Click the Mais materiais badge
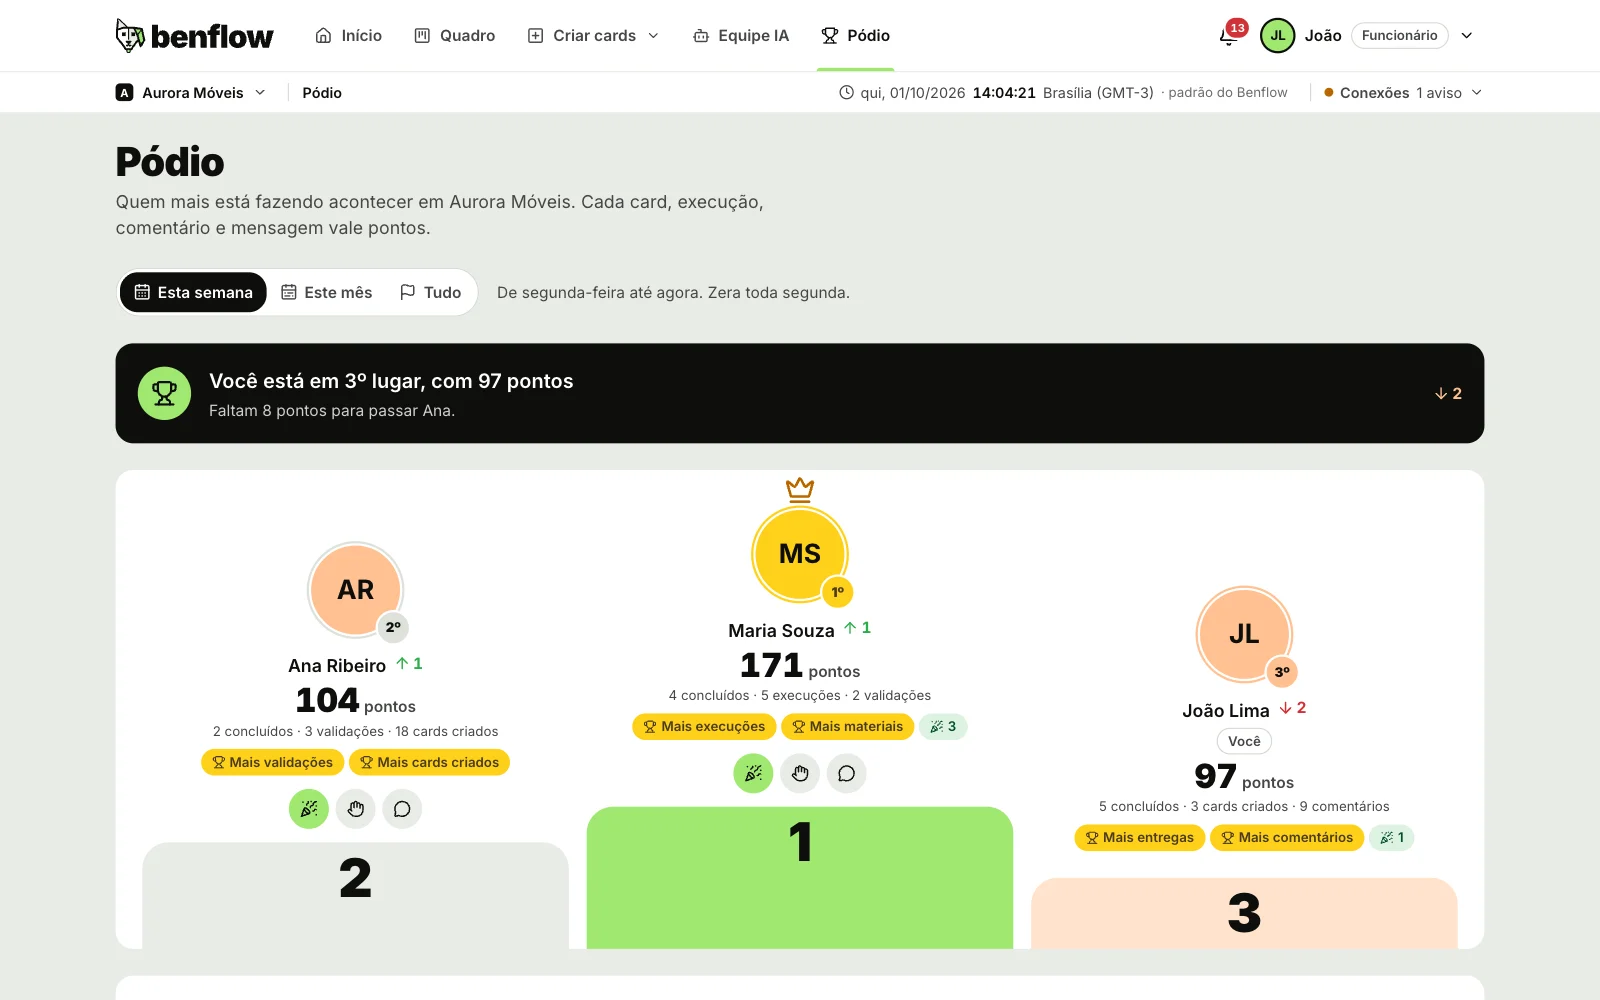1600x1000 pixels. tap(847, 727)
